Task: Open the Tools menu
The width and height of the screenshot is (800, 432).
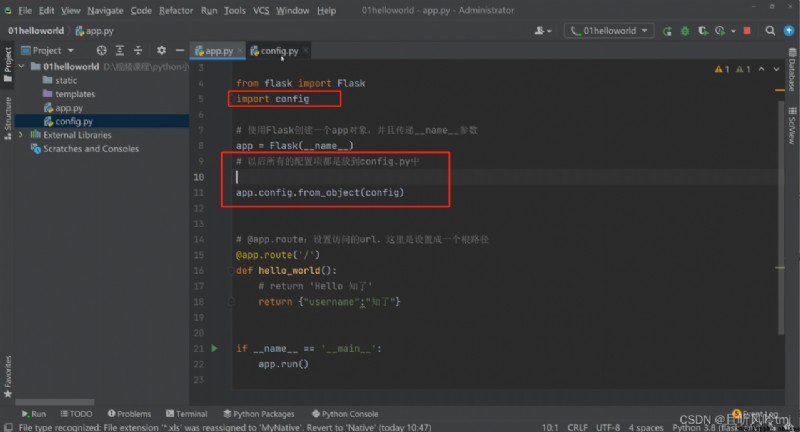Action: (x=235, y=10)
